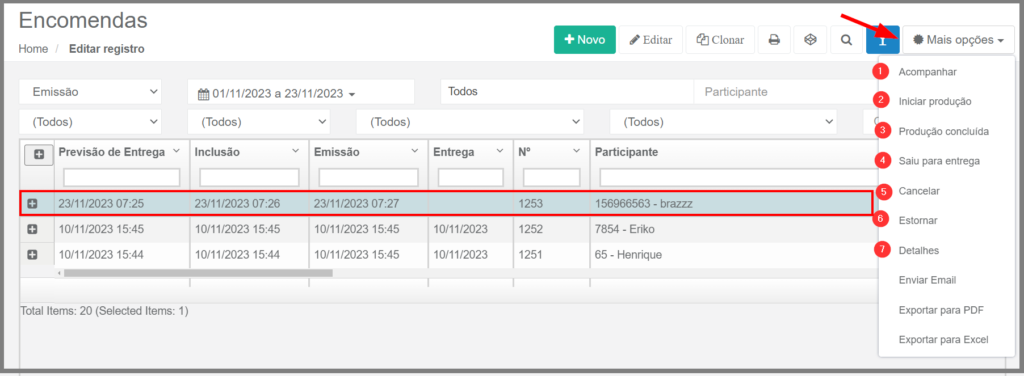Image resolution: width=1024 pixels, height=376 pixels.
Task: Select Iniciar produção from the menu
Action: pyautogui.click(x=935, y=101)
